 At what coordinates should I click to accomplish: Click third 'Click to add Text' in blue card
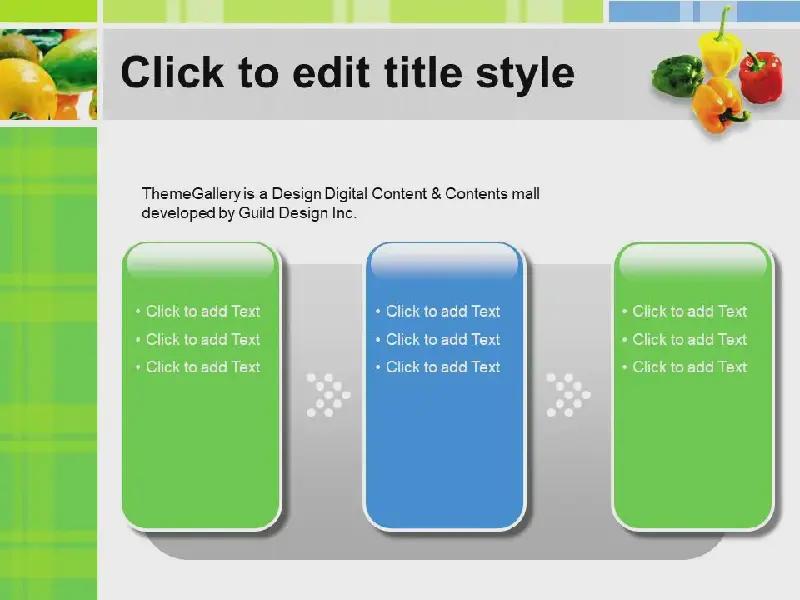click(443, 367)
